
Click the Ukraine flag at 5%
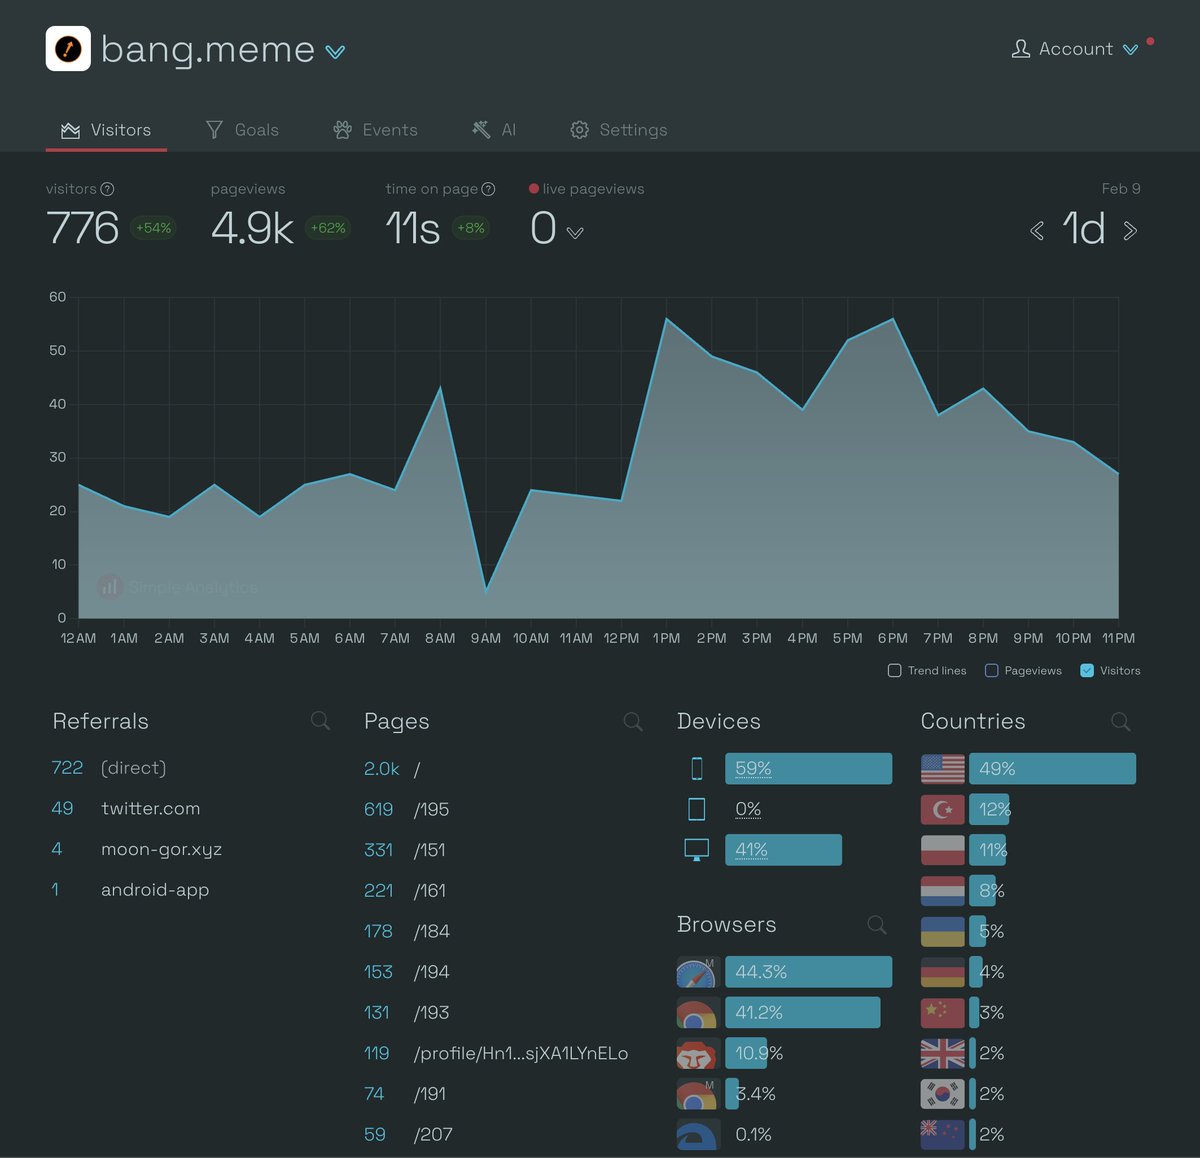pos(942,931)
